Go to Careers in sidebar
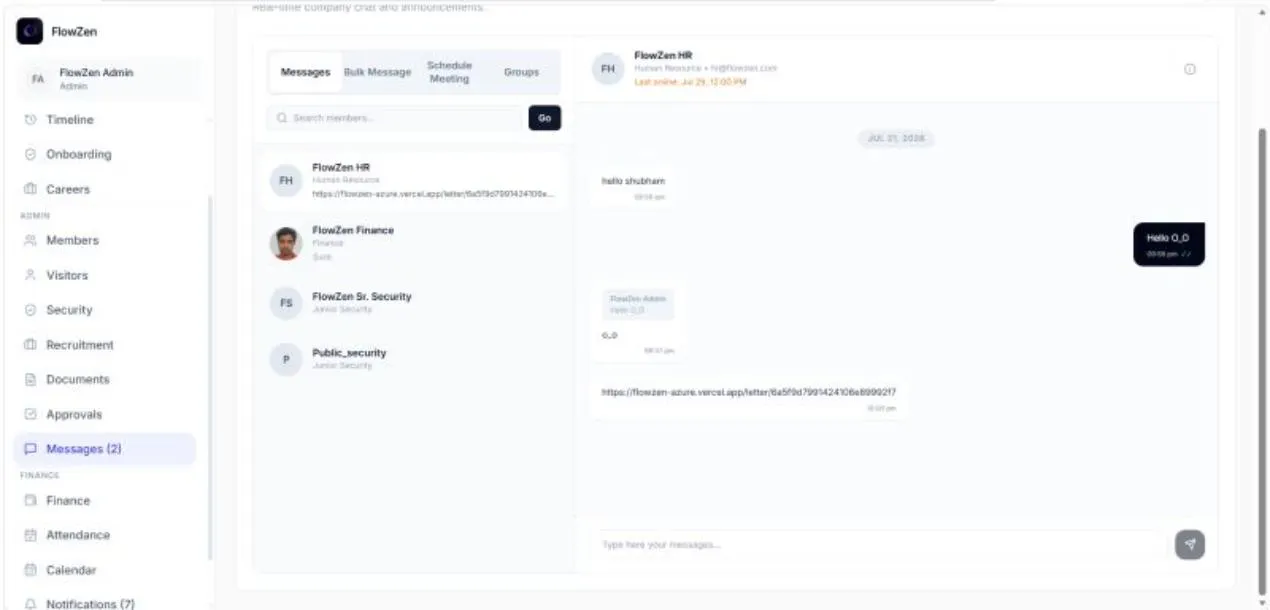The image size is (1270, 610). pyautogui.click(x=67, y=189)
